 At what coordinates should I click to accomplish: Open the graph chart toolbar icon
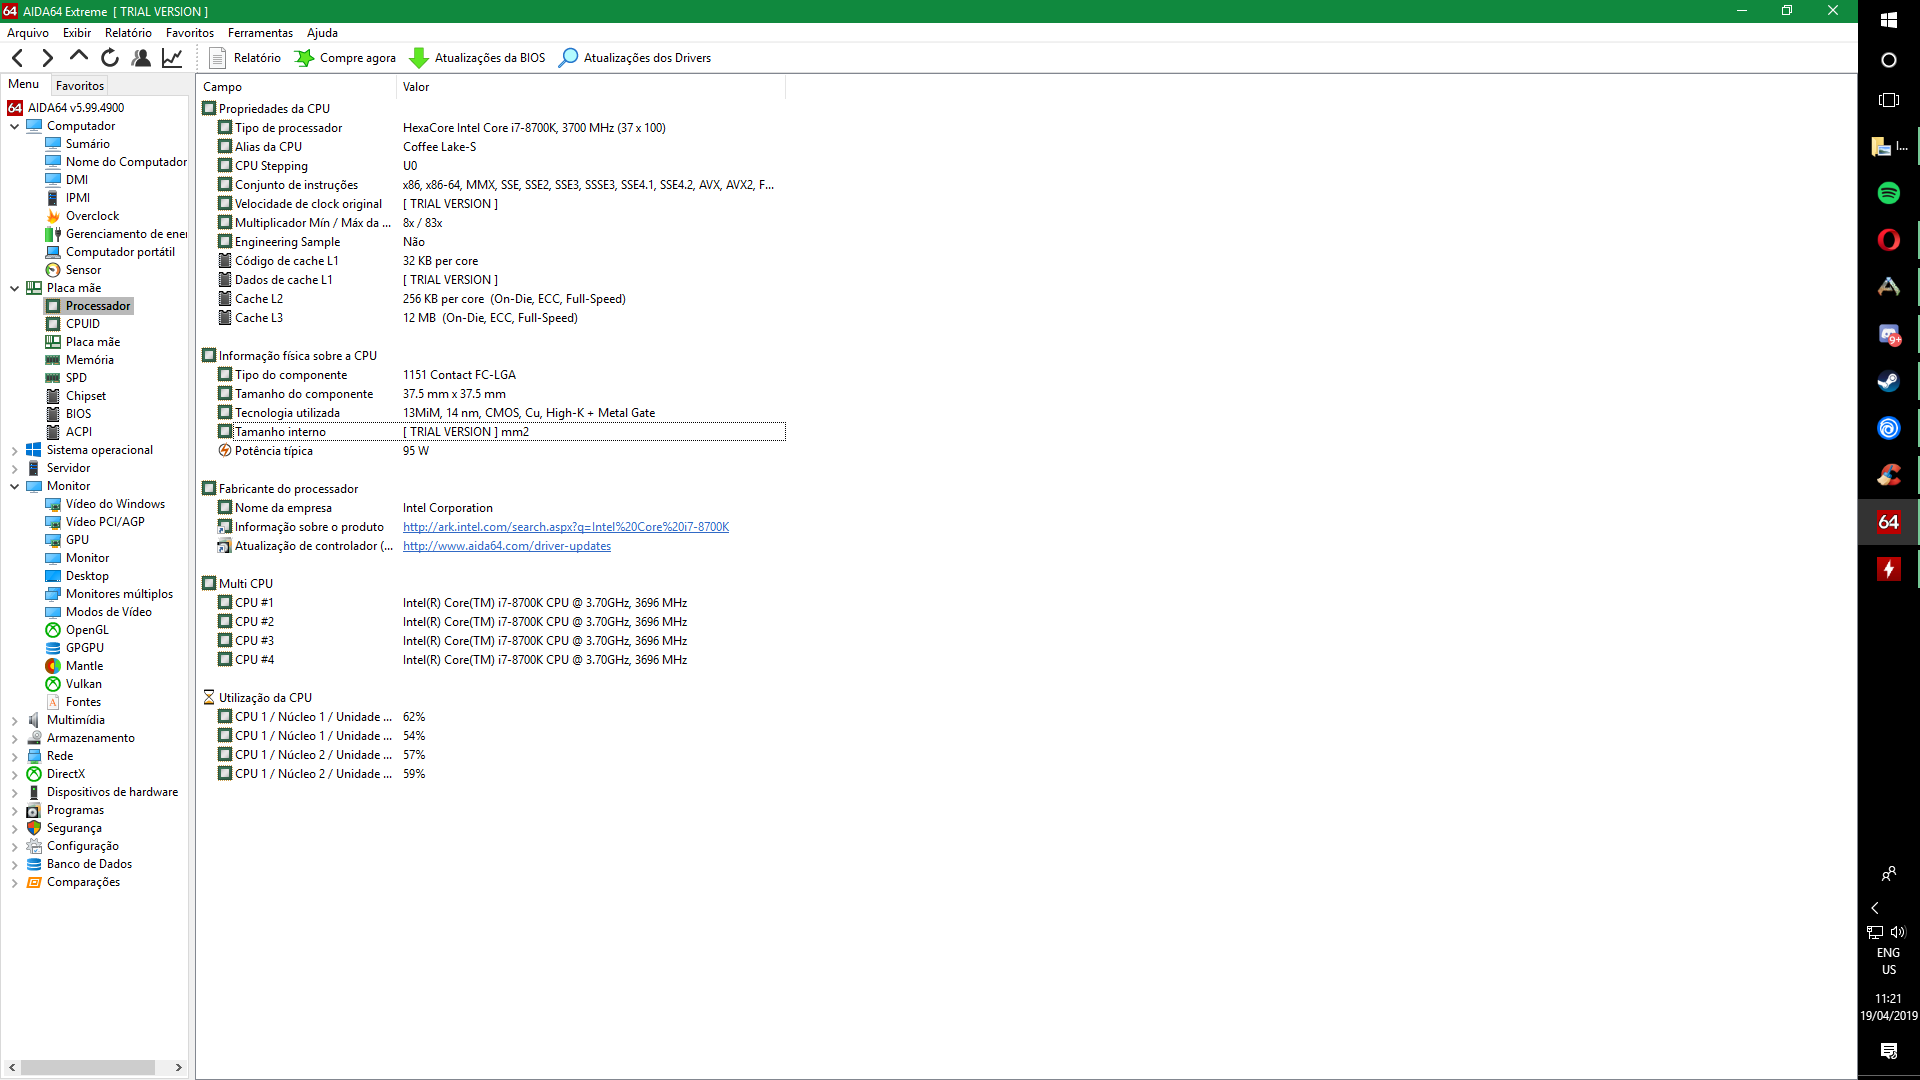click(172, 58)
